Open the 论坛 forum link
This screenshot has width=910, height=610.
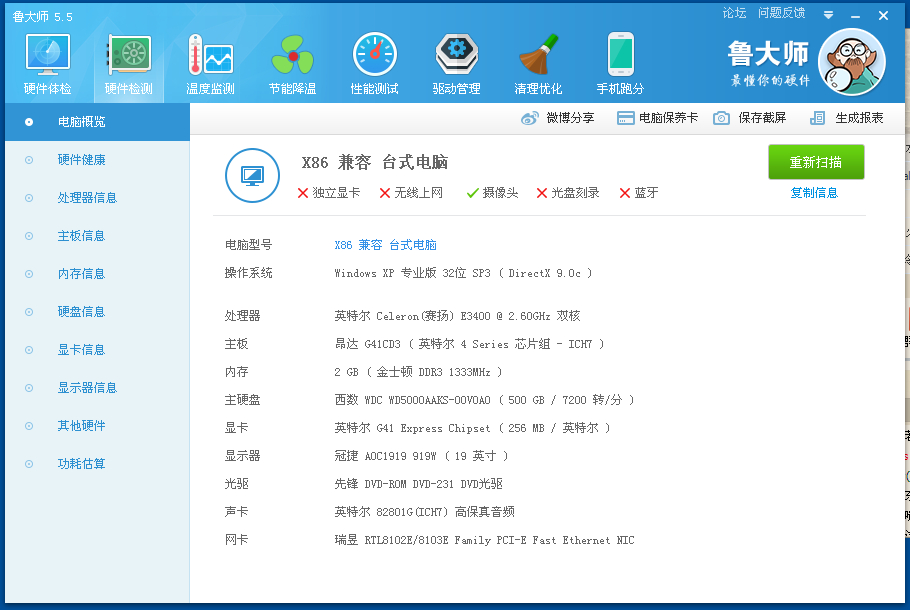click(x=734, y=13)
